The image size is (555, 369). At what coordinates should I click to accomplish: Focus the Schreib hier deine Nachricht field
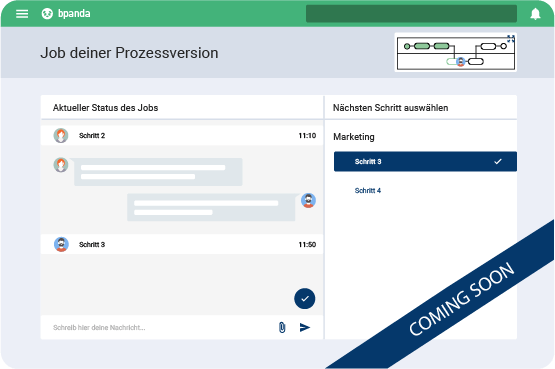coord(159,328)
